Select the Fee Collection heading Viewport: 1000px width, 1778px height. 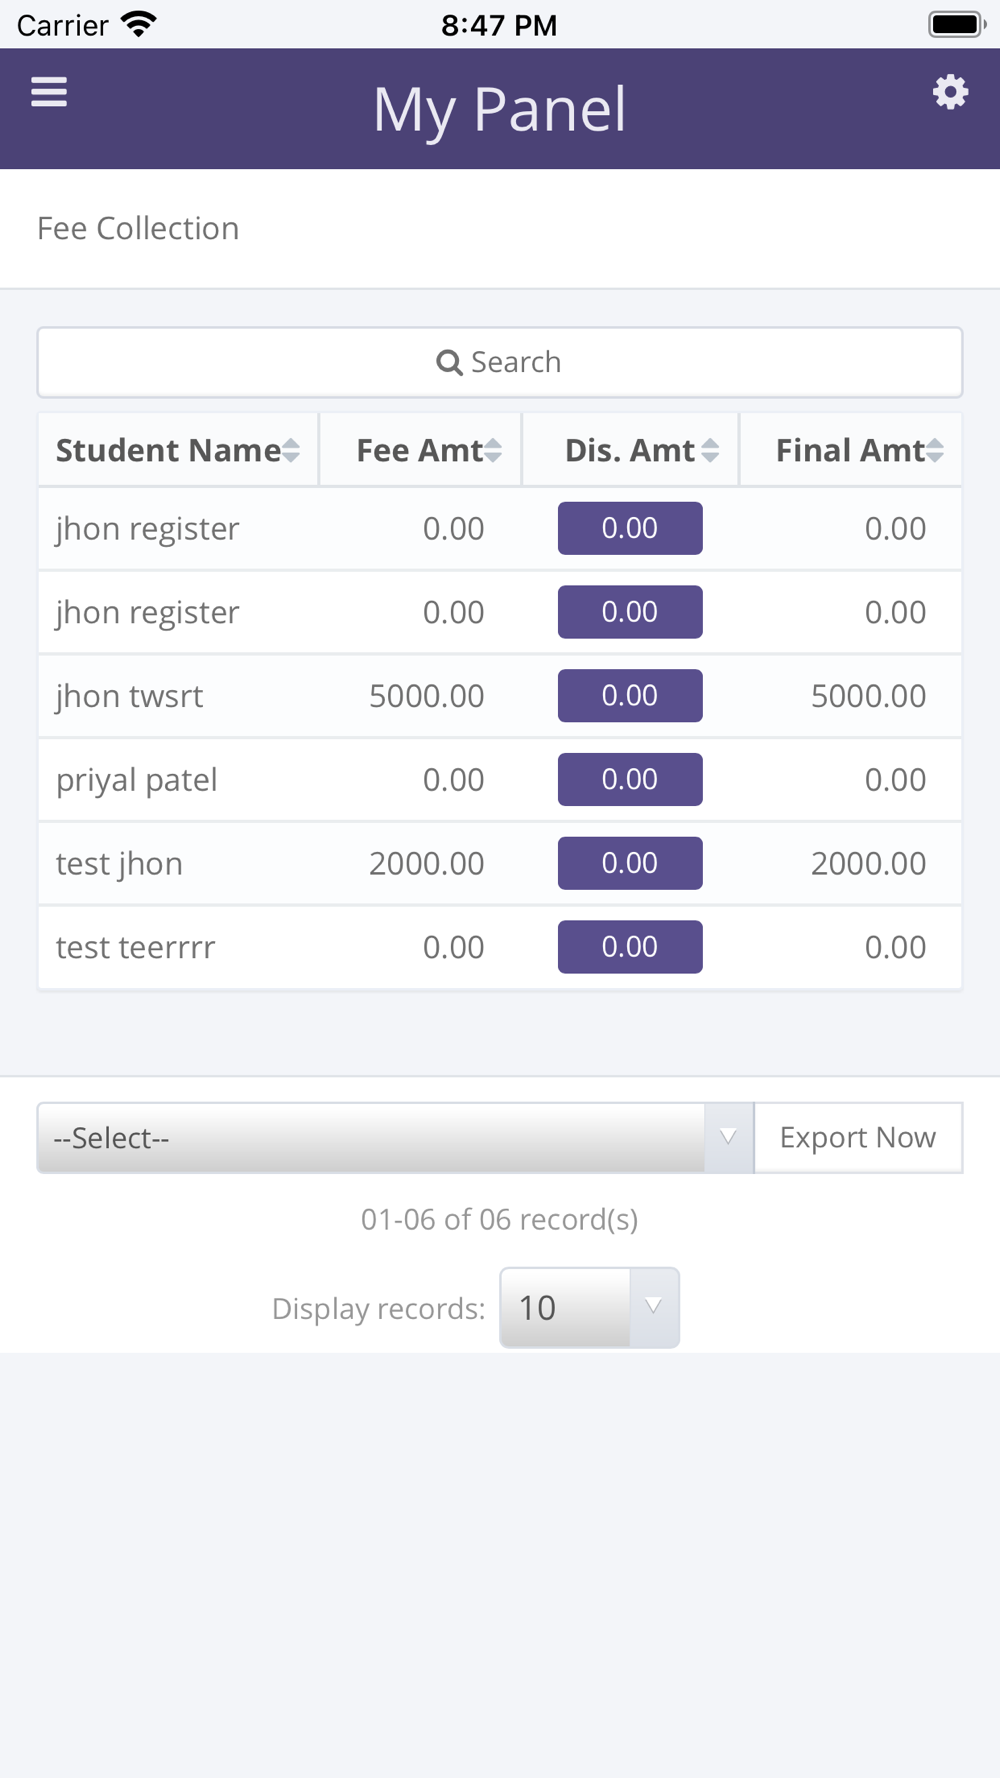tap(138, 229)
